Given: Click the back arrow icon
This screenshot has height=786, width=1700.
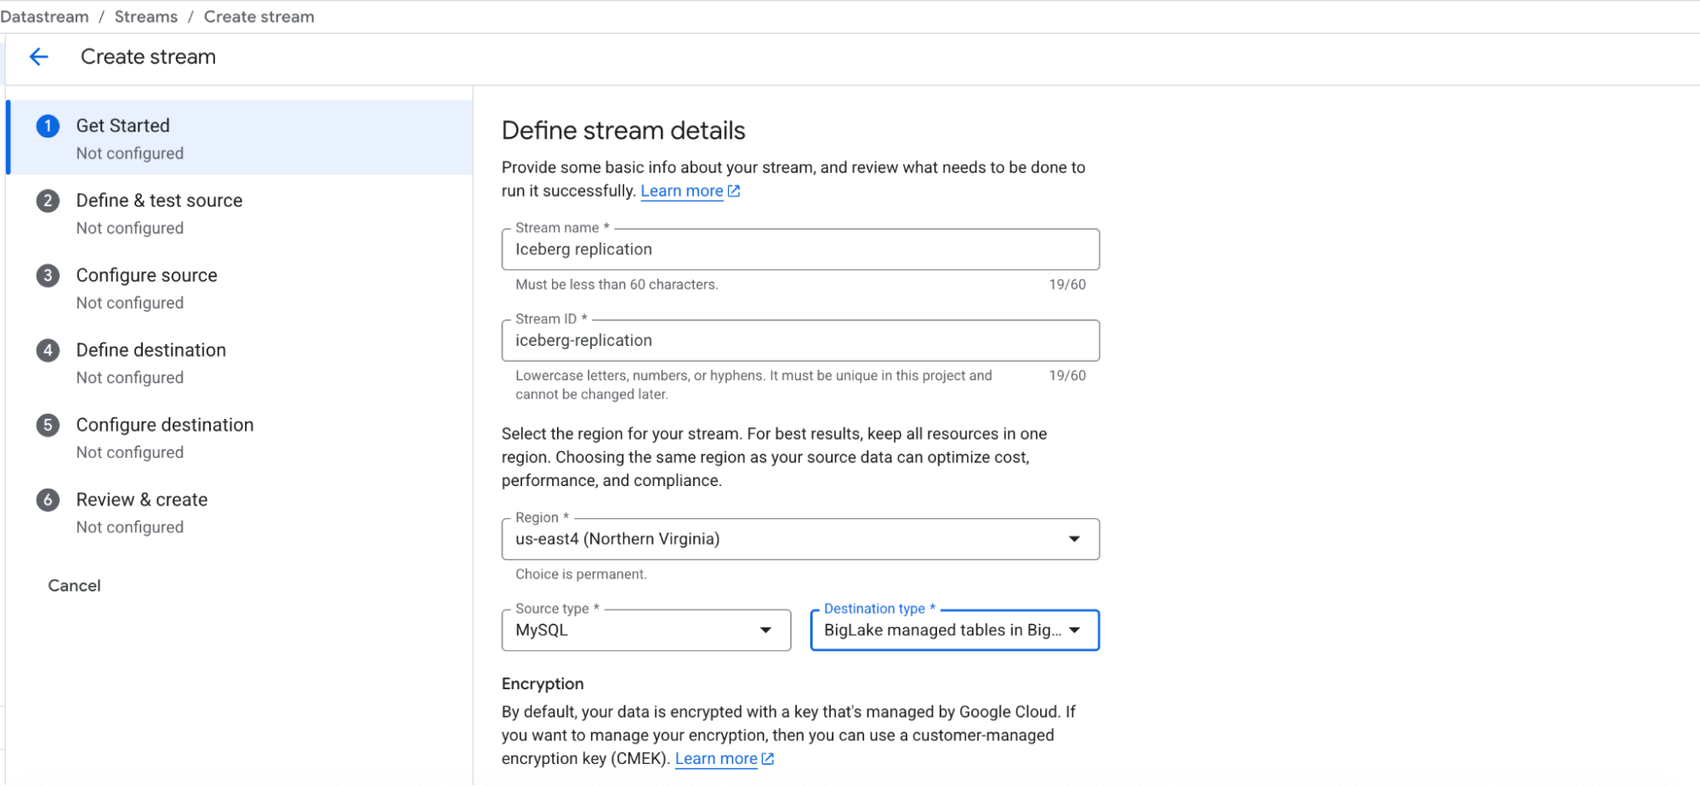Looking at the screenshot, I should click(39, 57).
